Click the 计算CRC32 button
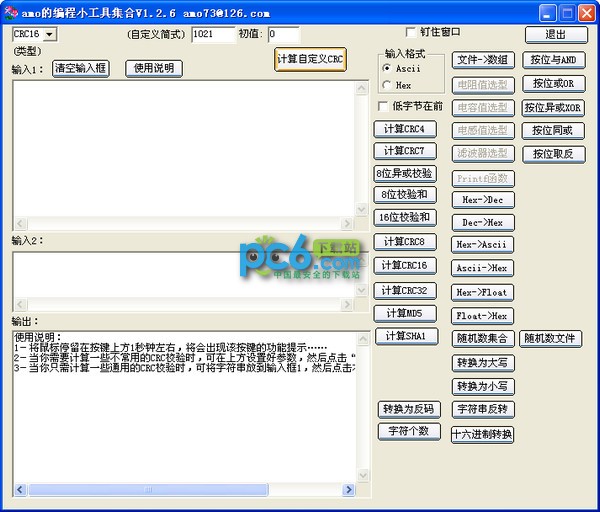Screen dimensions: 600x512 click(404, 291)
